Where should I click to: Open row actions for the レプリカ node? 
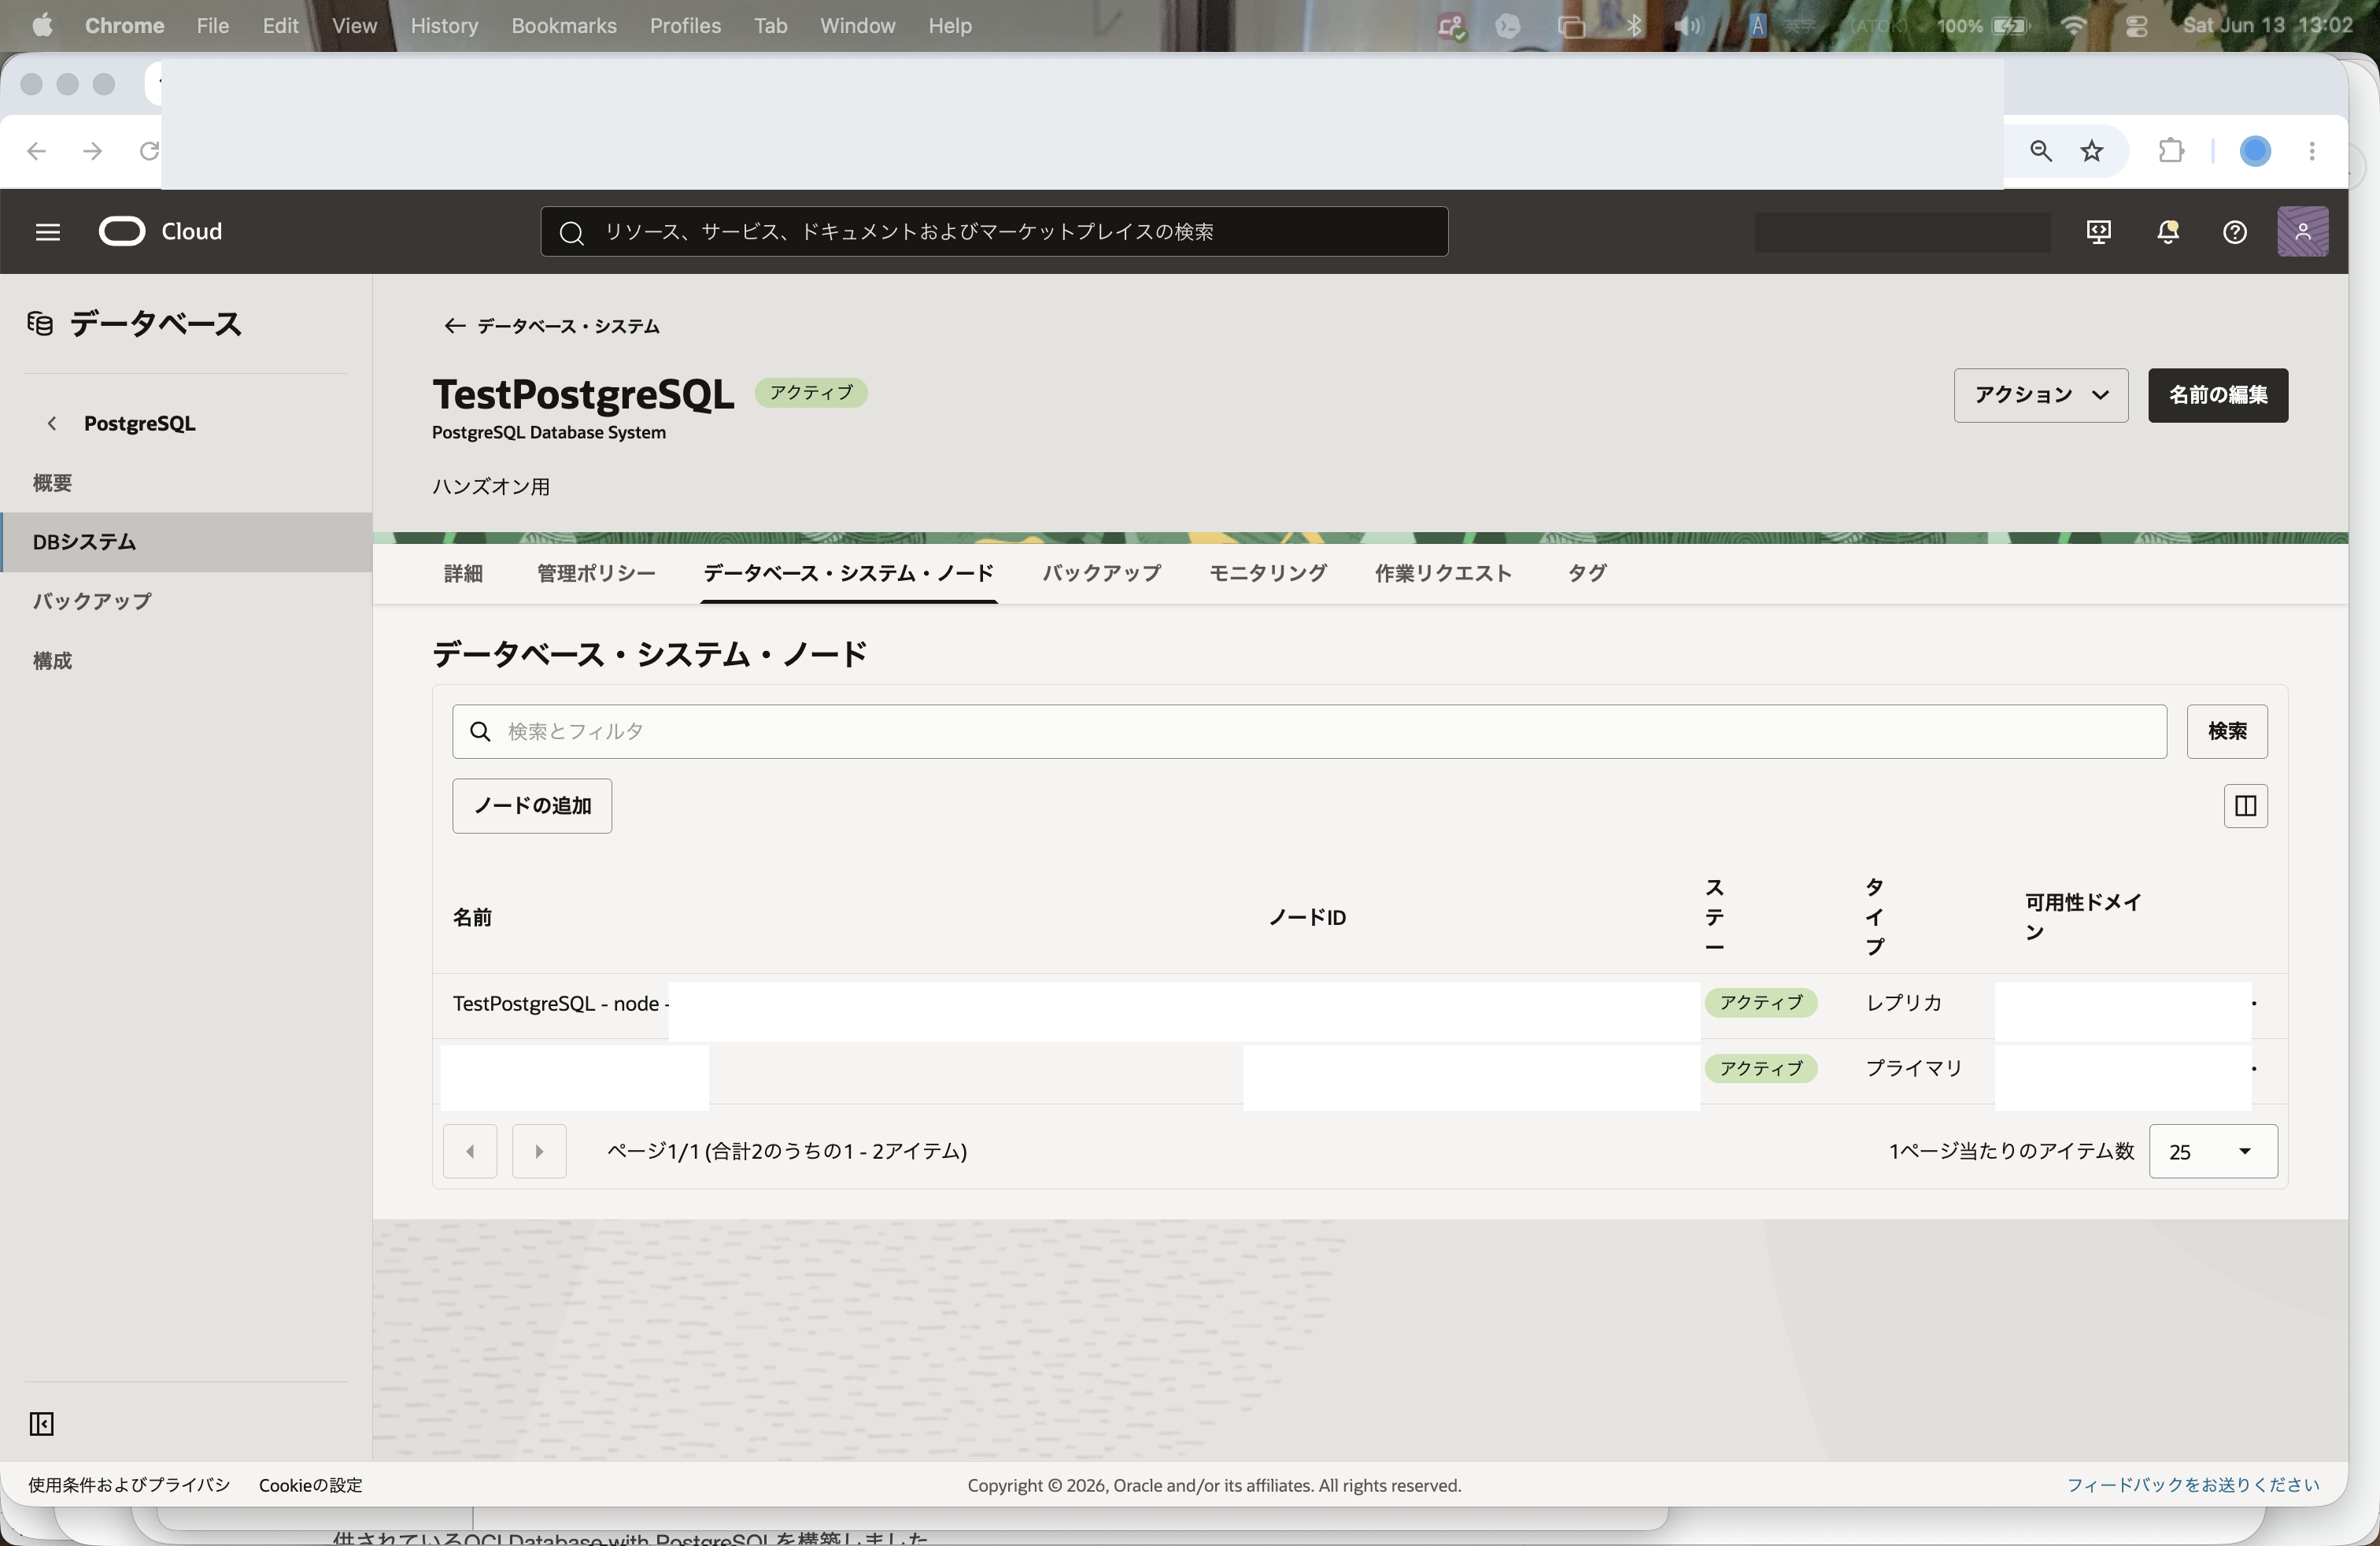coord(2253,1003)
